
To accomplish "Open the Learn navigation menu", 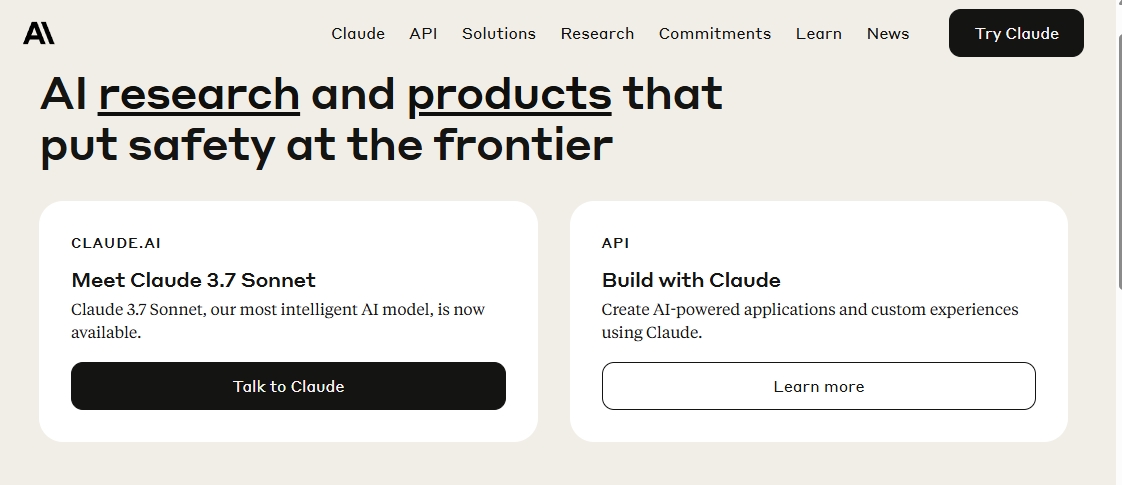I will [x=818, y=33].
